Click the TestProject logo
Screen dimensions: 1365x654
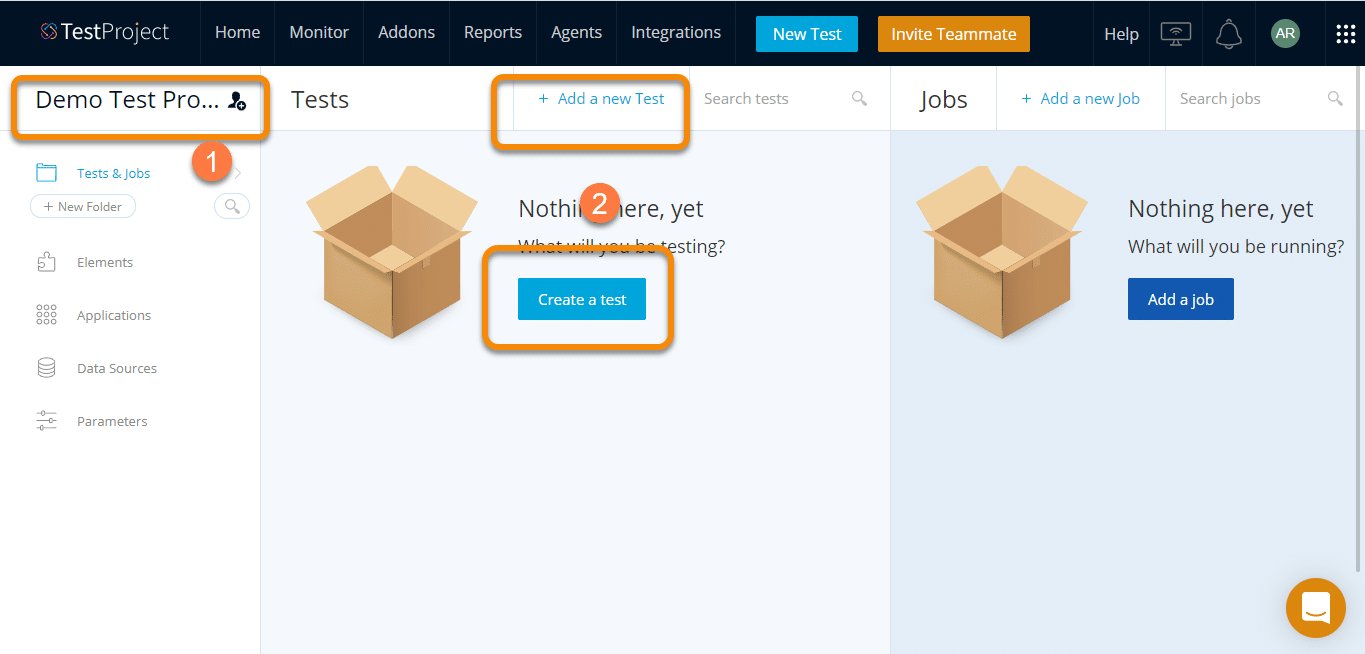coord(105,33)
